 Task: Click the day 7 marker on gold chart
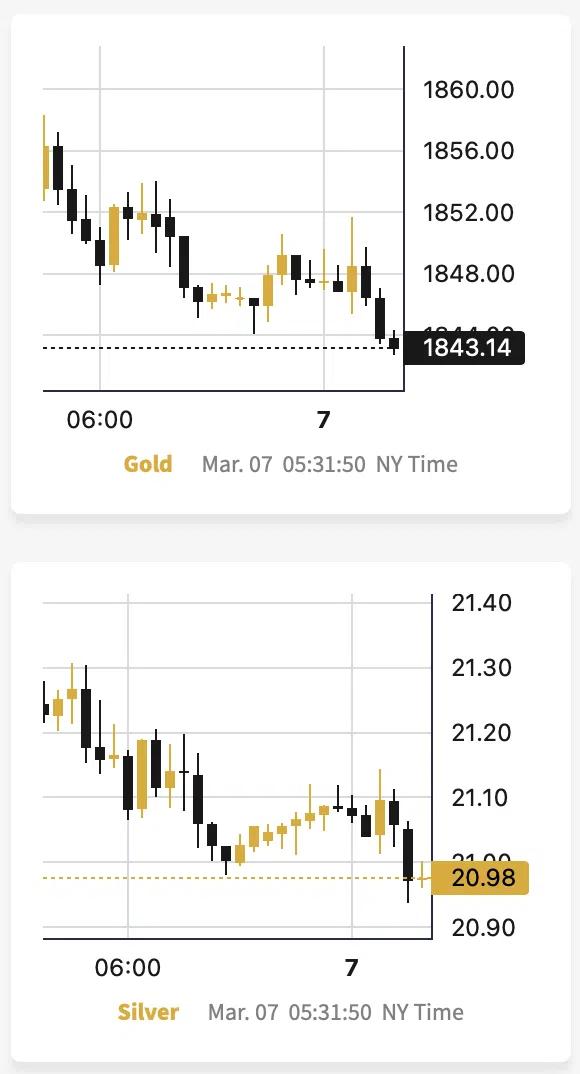coord(323,419)
